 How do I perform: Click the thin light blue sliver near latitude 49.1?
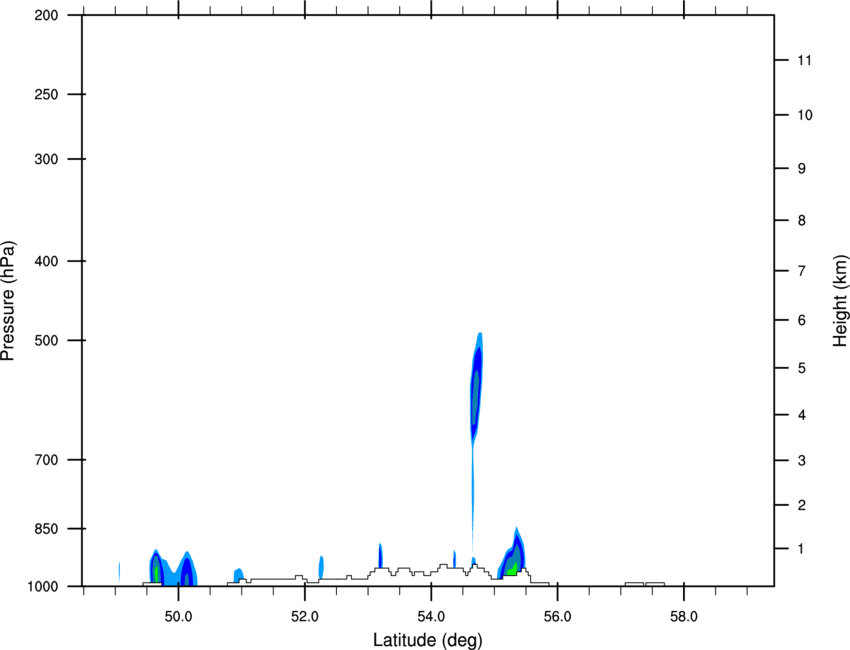pos(119,572)
